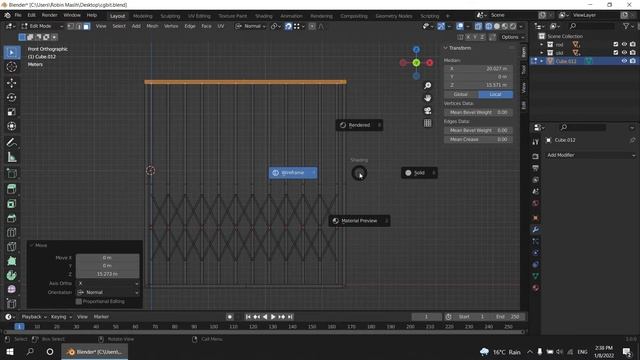Click the zoom magnifier viewport gizmo
The image size is (640, 360).
(427, 86)
